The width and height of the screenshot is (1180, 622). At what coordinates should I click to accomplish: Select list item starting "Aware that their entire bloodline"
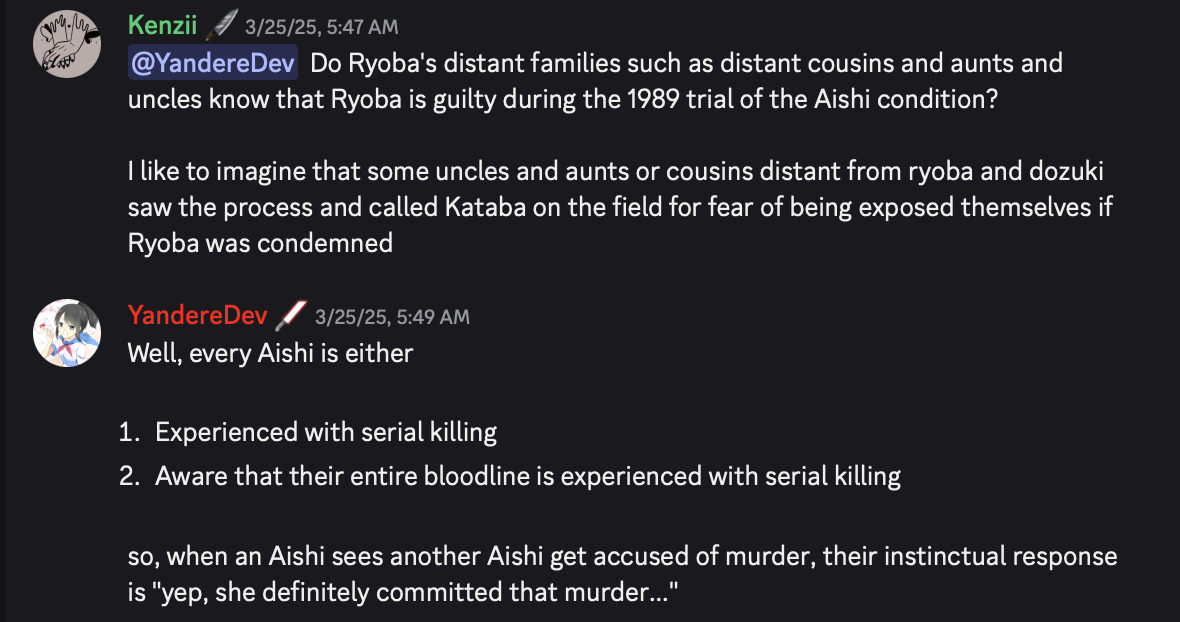pos(528,476)
